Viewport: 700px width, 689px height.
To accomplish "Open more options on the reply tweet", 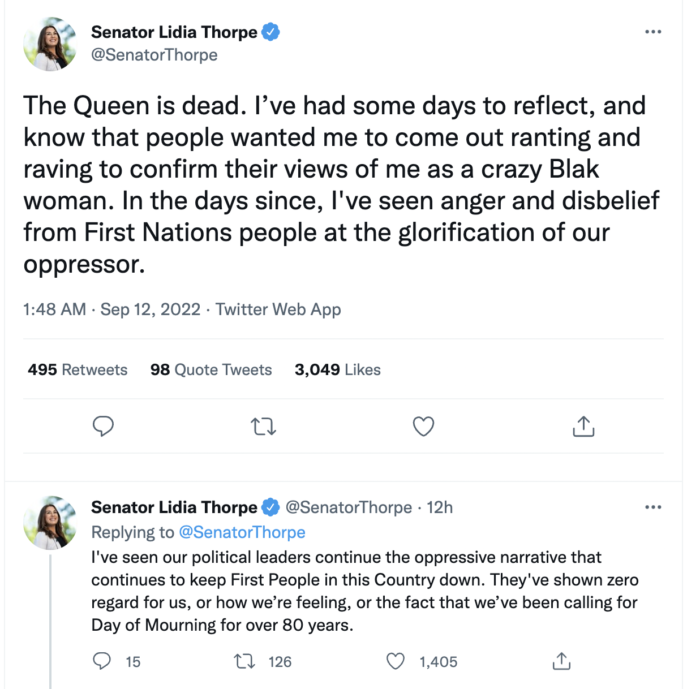I will 653,507.
